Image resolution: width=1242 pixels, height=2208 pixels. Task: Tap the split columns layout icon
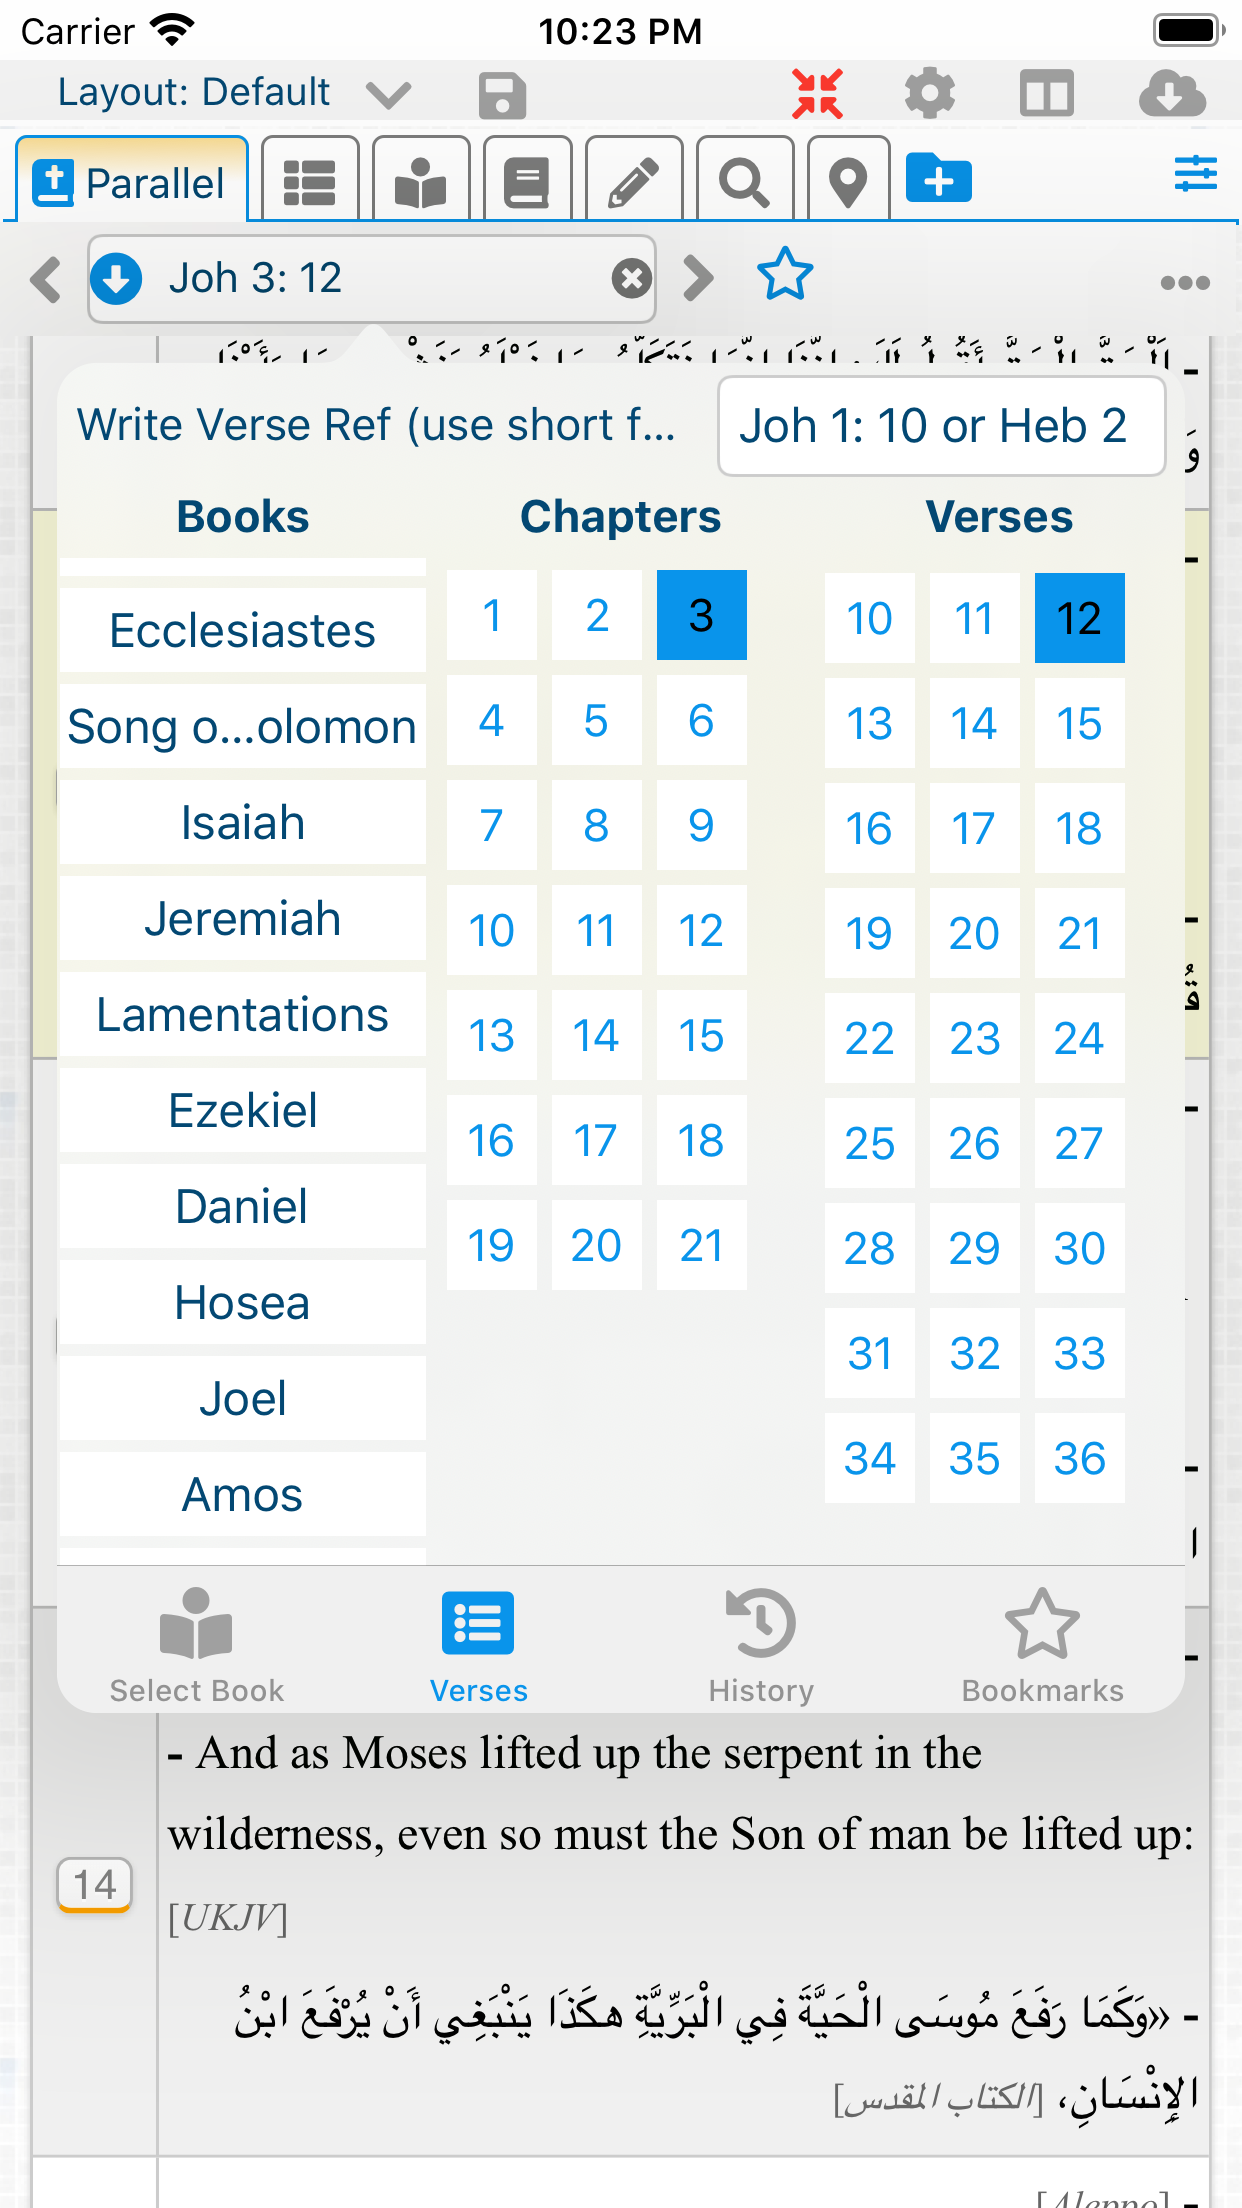click(x=1046, y=94)
